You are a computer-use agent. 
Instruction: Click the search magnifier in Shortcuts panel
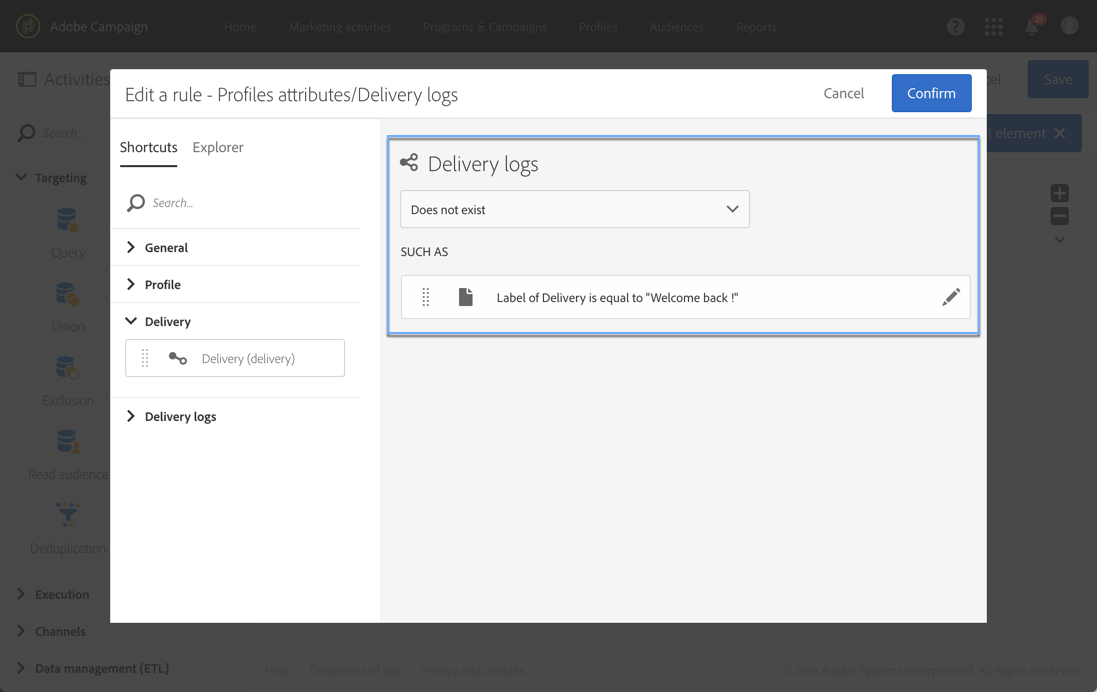(x=136, y=203)
